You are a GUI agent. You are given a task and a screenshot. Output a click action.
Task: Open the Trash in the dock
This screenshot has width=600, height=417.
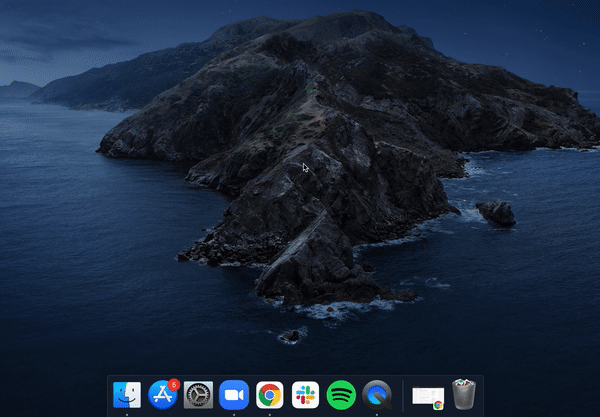click(x=463, y=394)
